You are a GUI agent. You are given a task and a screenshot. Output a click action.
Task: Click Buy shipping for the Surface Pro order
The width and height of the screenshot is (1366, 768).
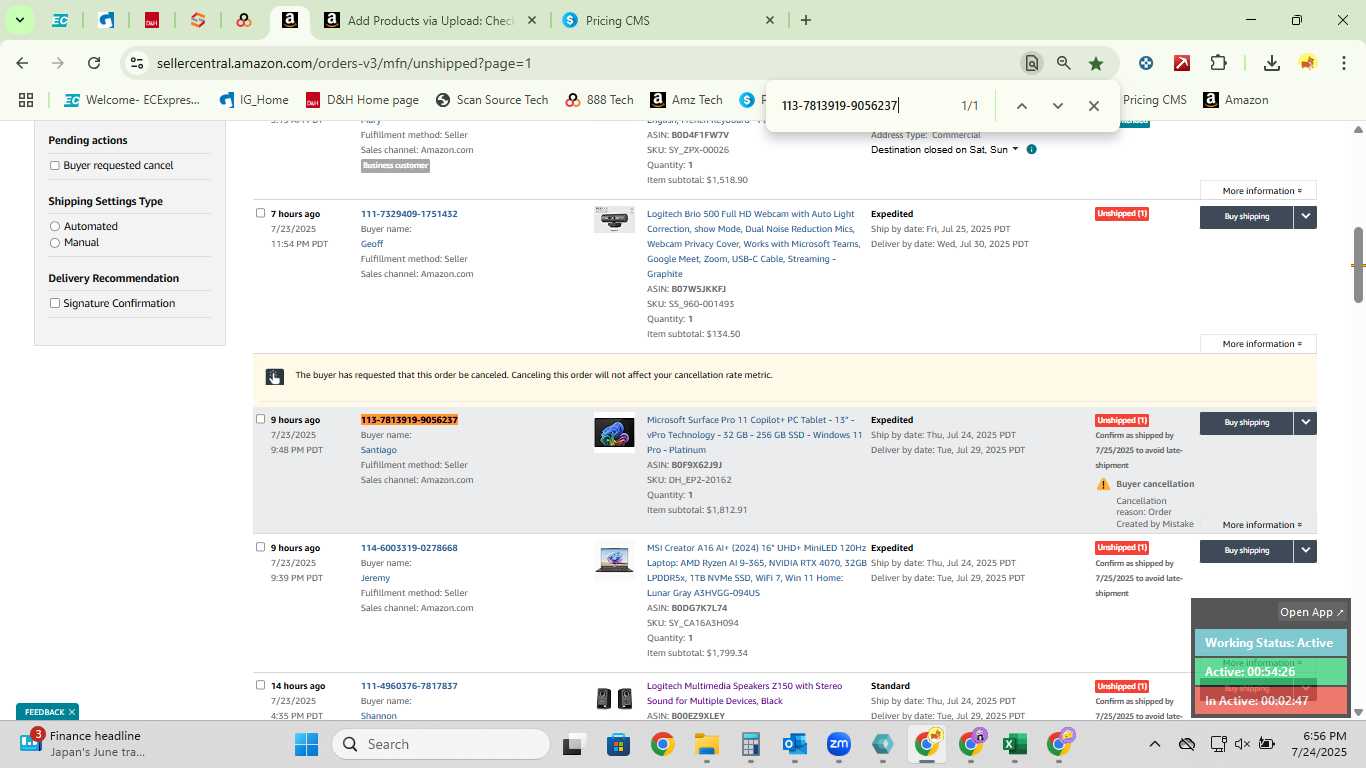pos(1247,422)
